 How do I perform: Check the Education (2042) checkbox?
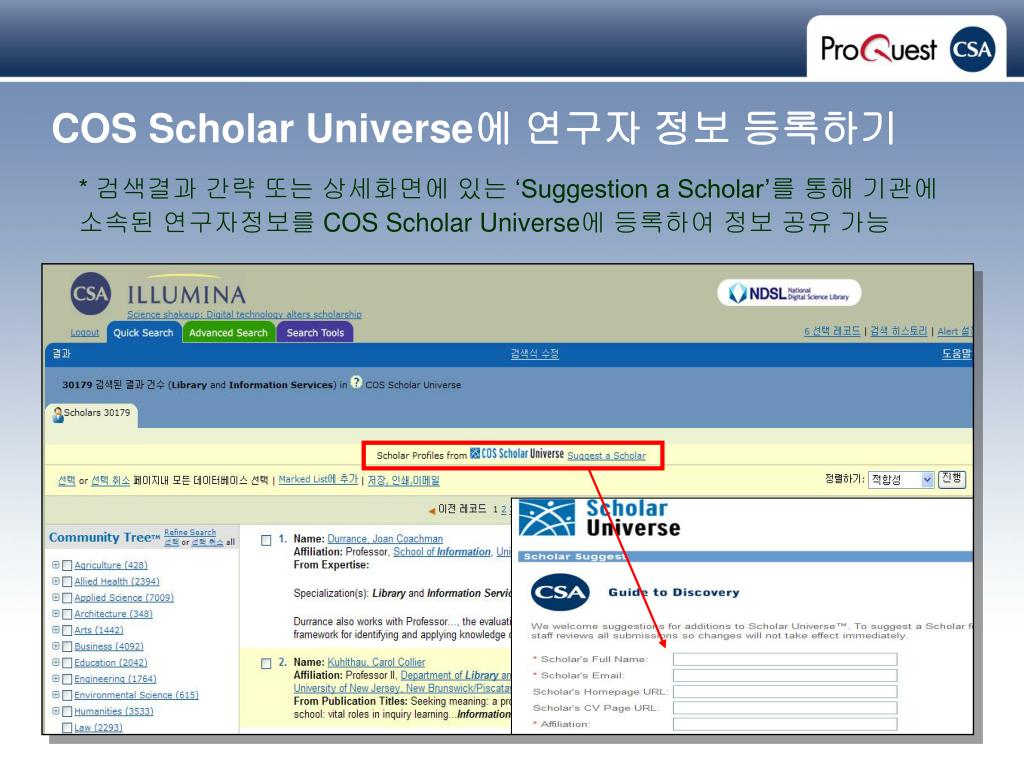point(67,663)
